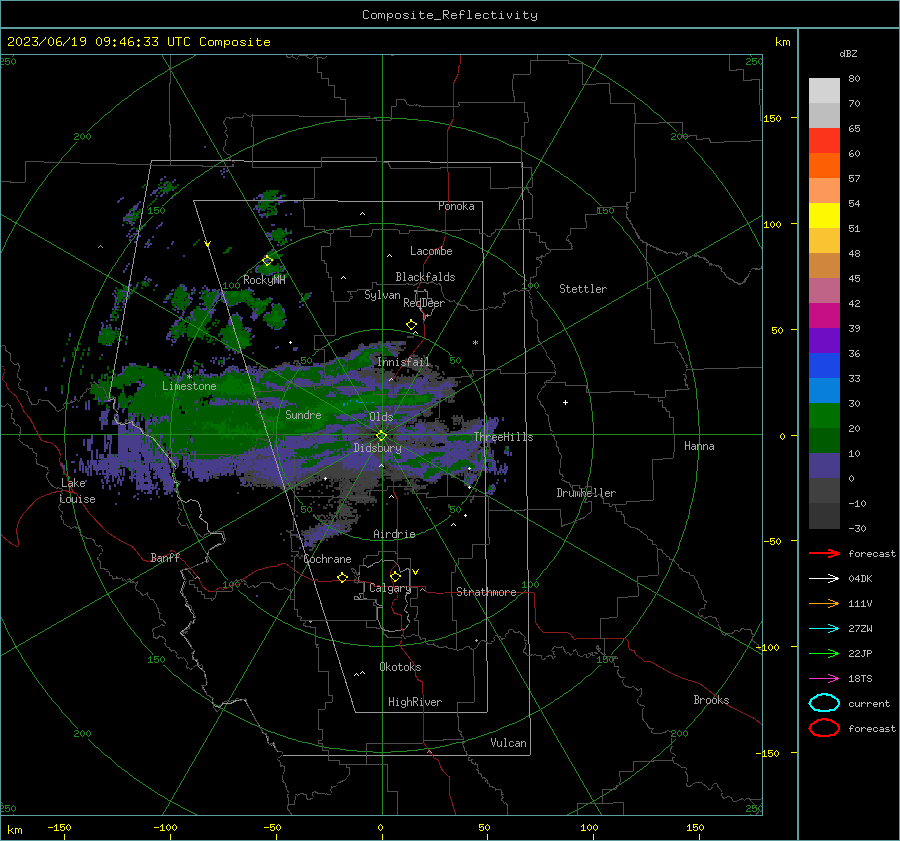This screenshot has width=900, height=841.
Task: Click the Ponoka label
Action: point(456,206)
